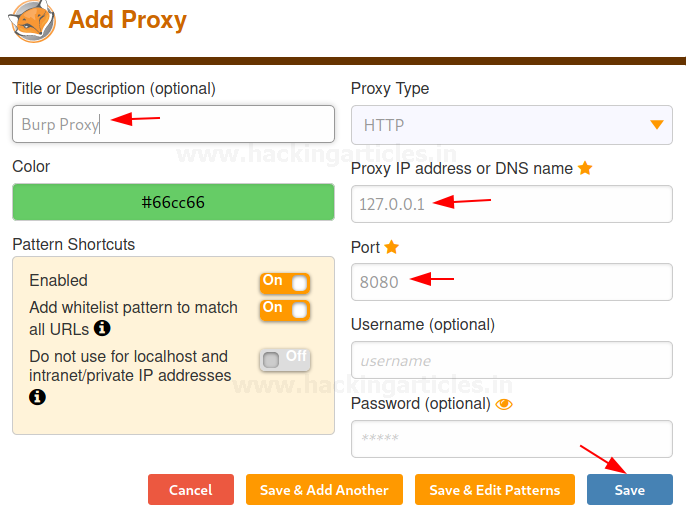Open the green #66cc66 color picker

coord(173,202)
